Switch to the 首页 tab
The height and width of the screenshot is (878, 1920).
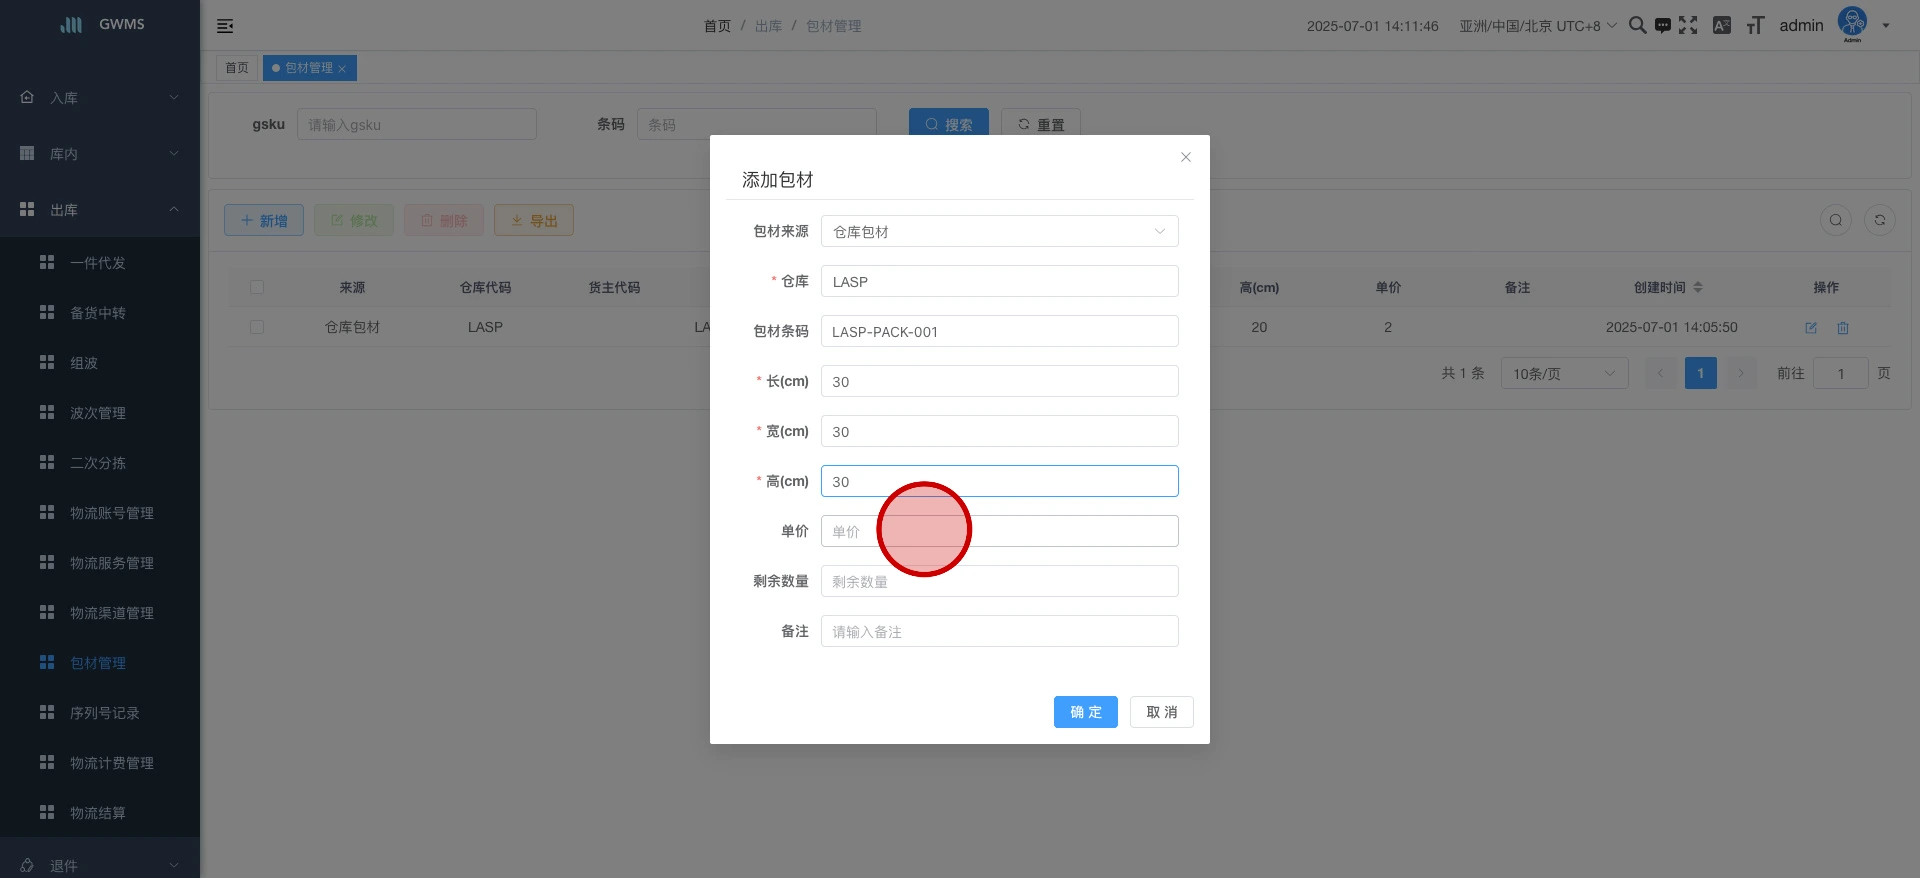(x=237, y=68)
